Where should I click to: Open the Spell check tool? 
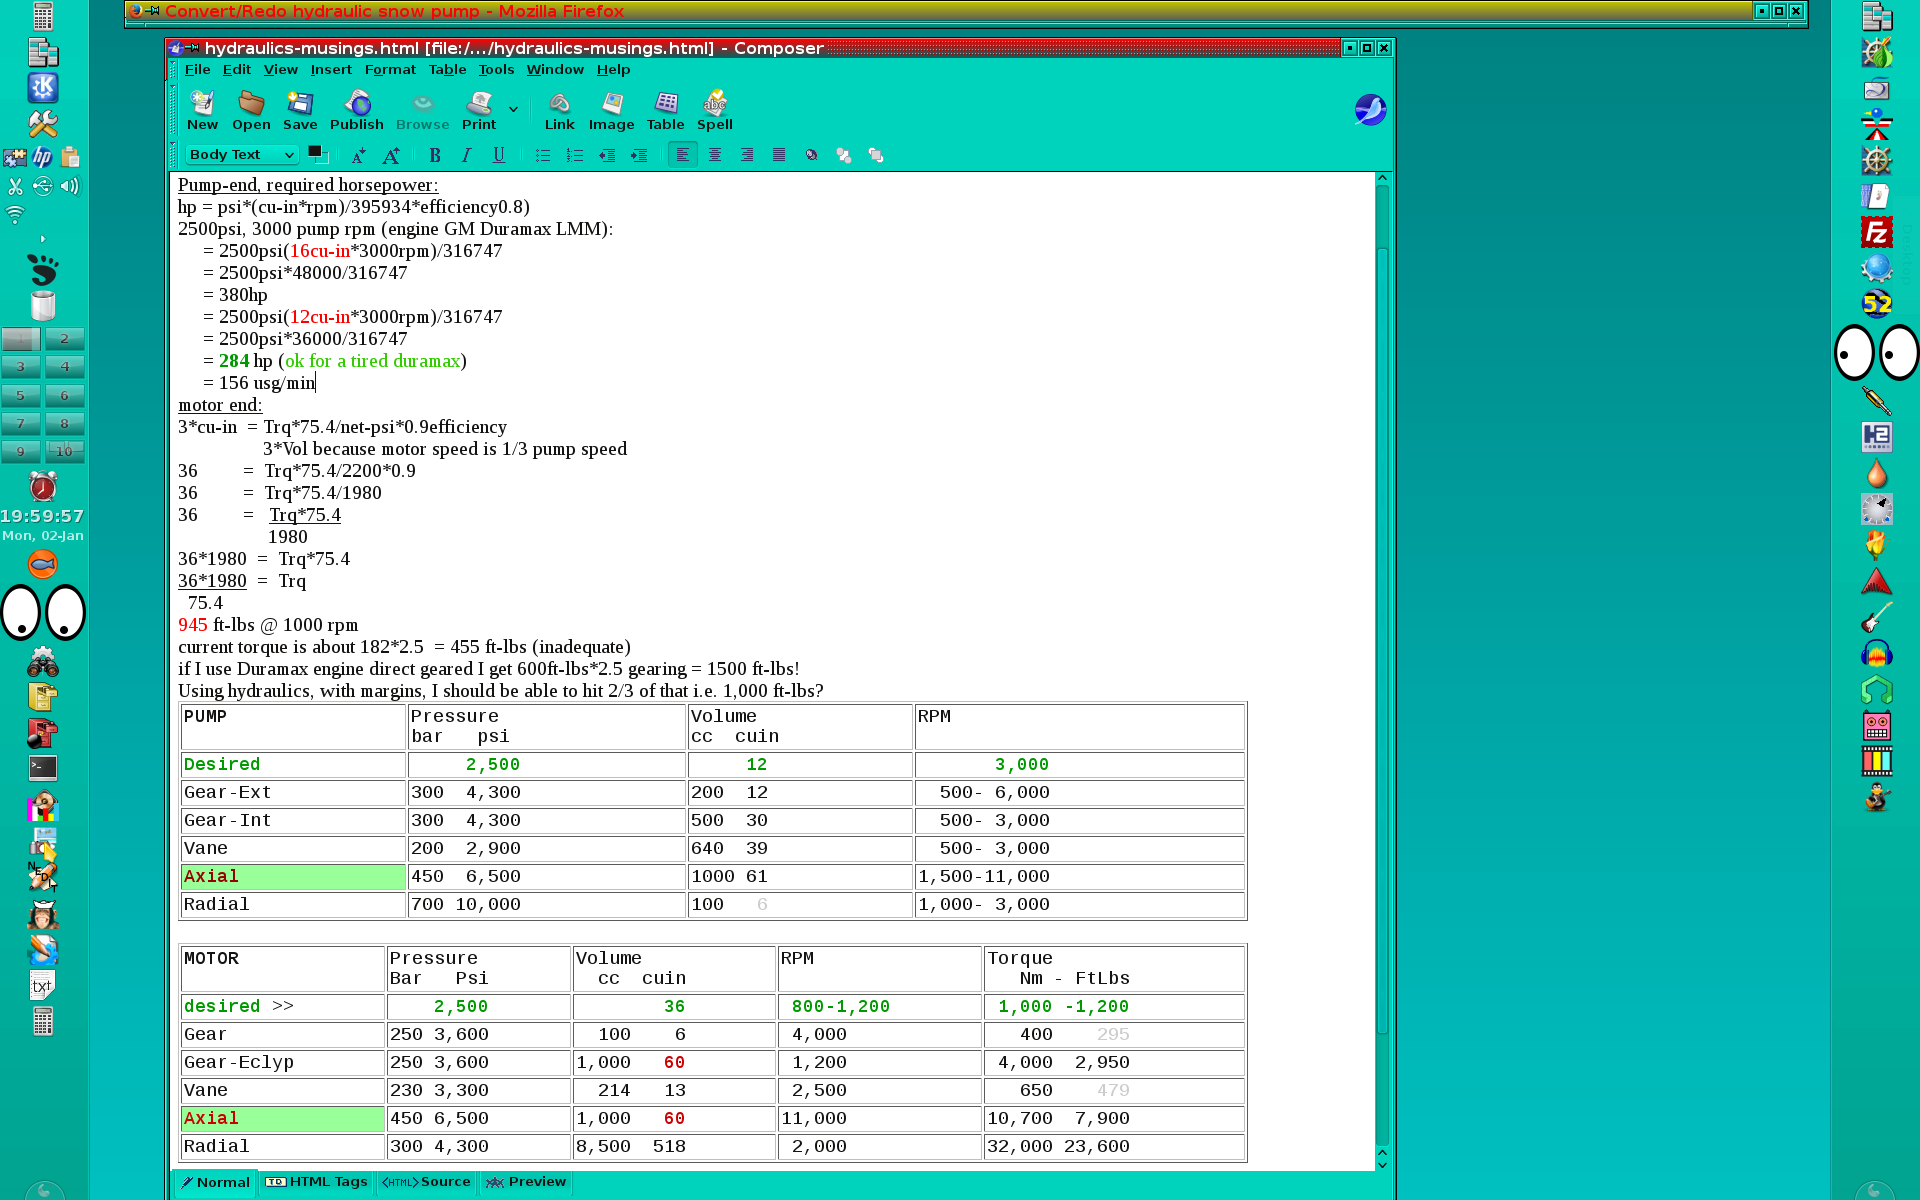coord(714,111)
